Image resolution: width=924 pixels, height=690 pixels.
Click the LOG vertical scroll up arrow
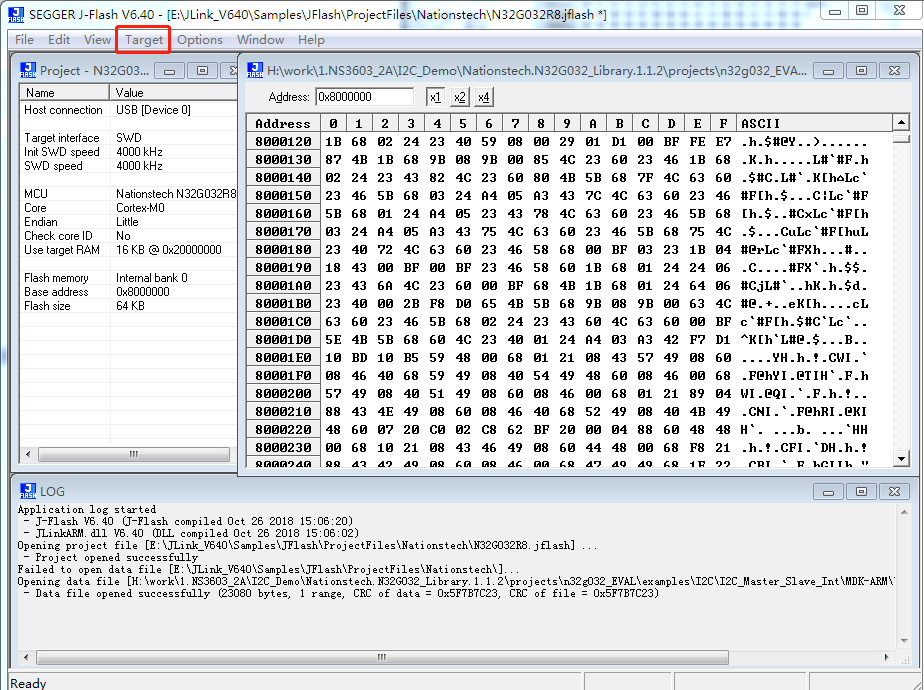904,512
